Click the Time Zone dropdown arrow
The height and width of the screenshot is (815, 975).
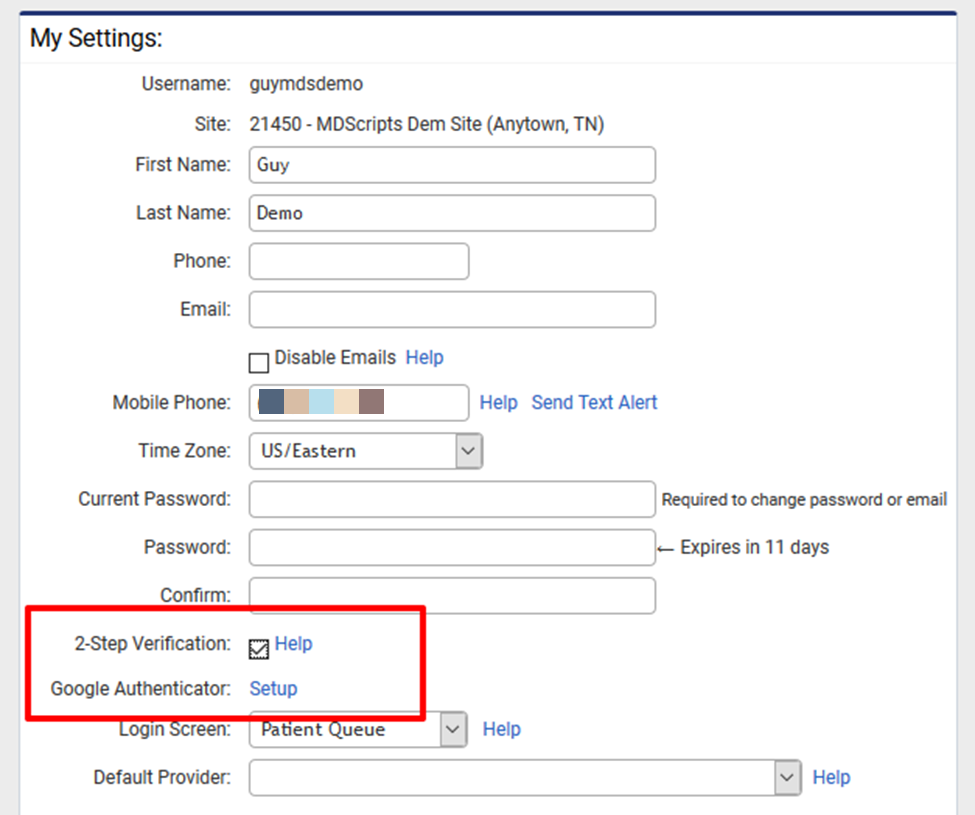pyautogui.click(x=466, y=450)
